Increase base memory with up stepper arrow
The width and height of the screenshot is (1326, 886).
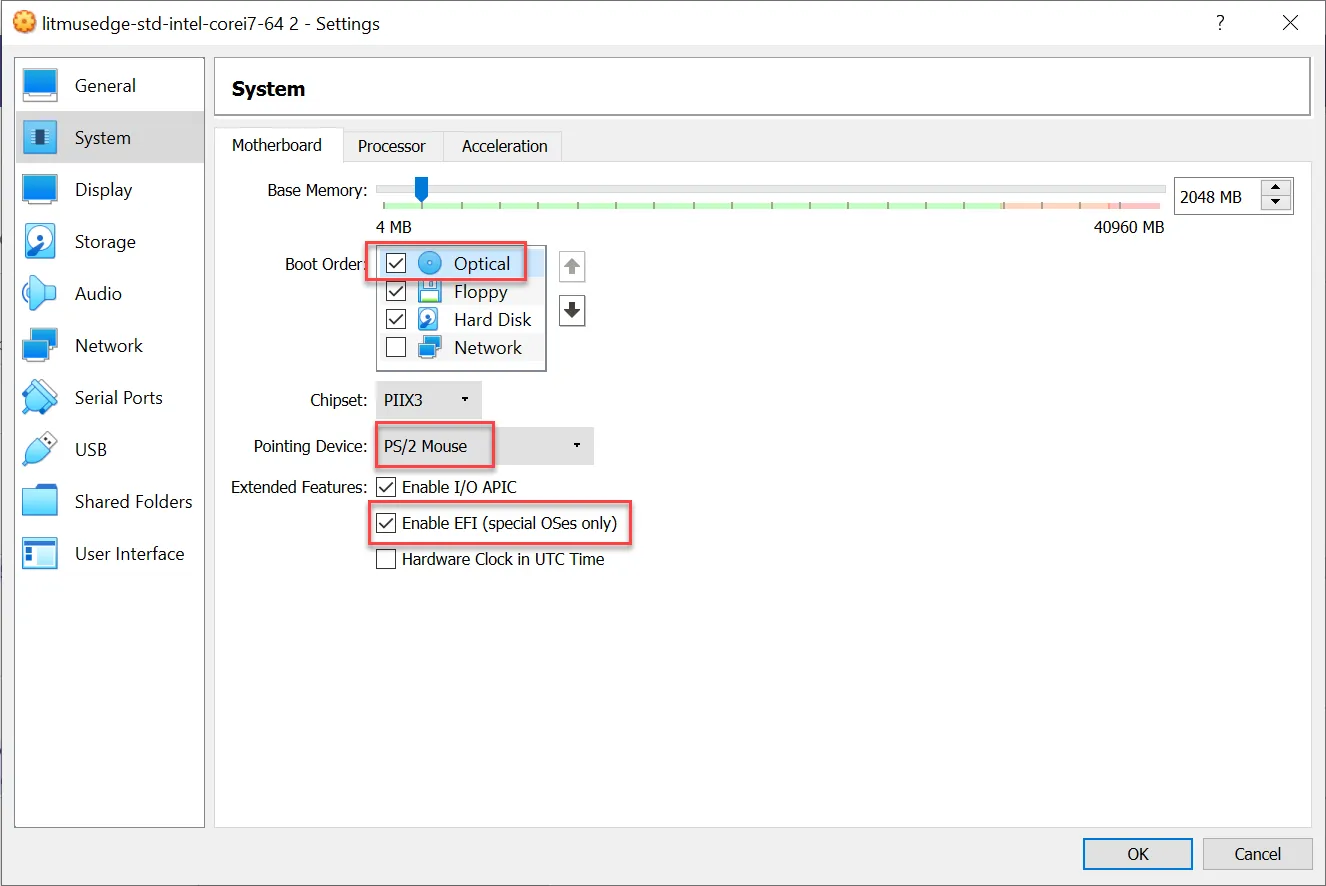pos(1276,188)
